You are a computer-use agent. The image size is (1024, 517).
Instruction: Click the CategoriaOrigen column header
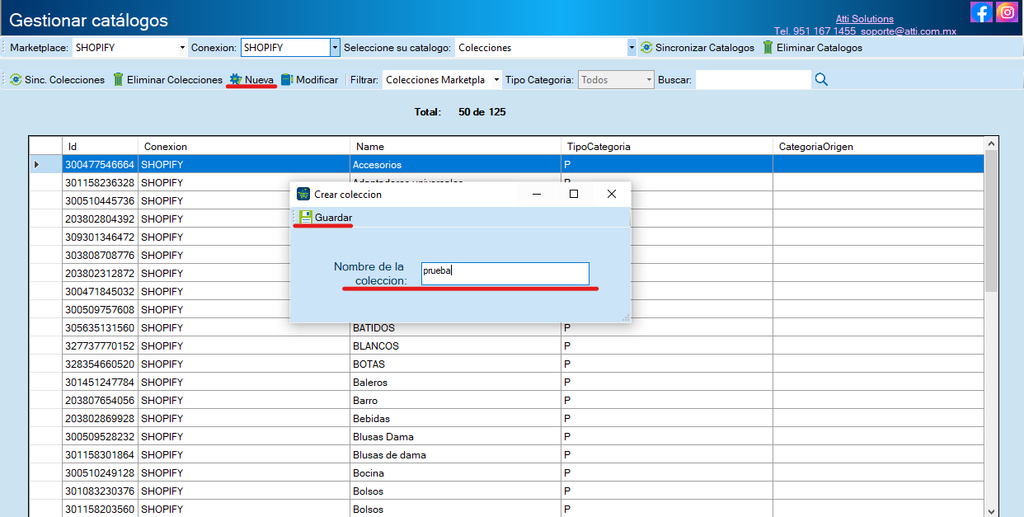pos(878,146)
